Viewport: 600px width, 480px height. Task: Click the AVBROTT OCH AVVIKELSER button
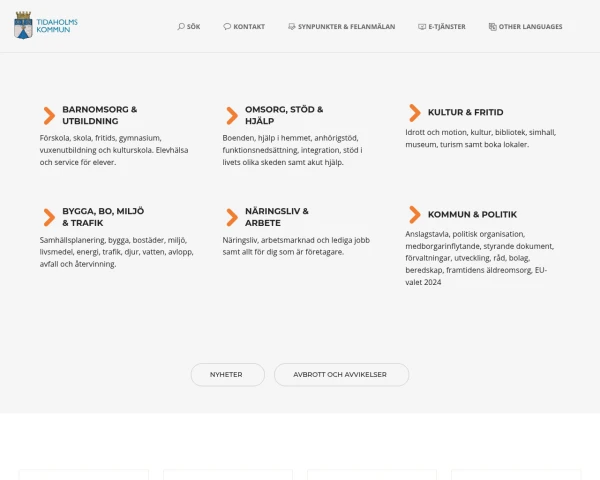tap(341, 375)
